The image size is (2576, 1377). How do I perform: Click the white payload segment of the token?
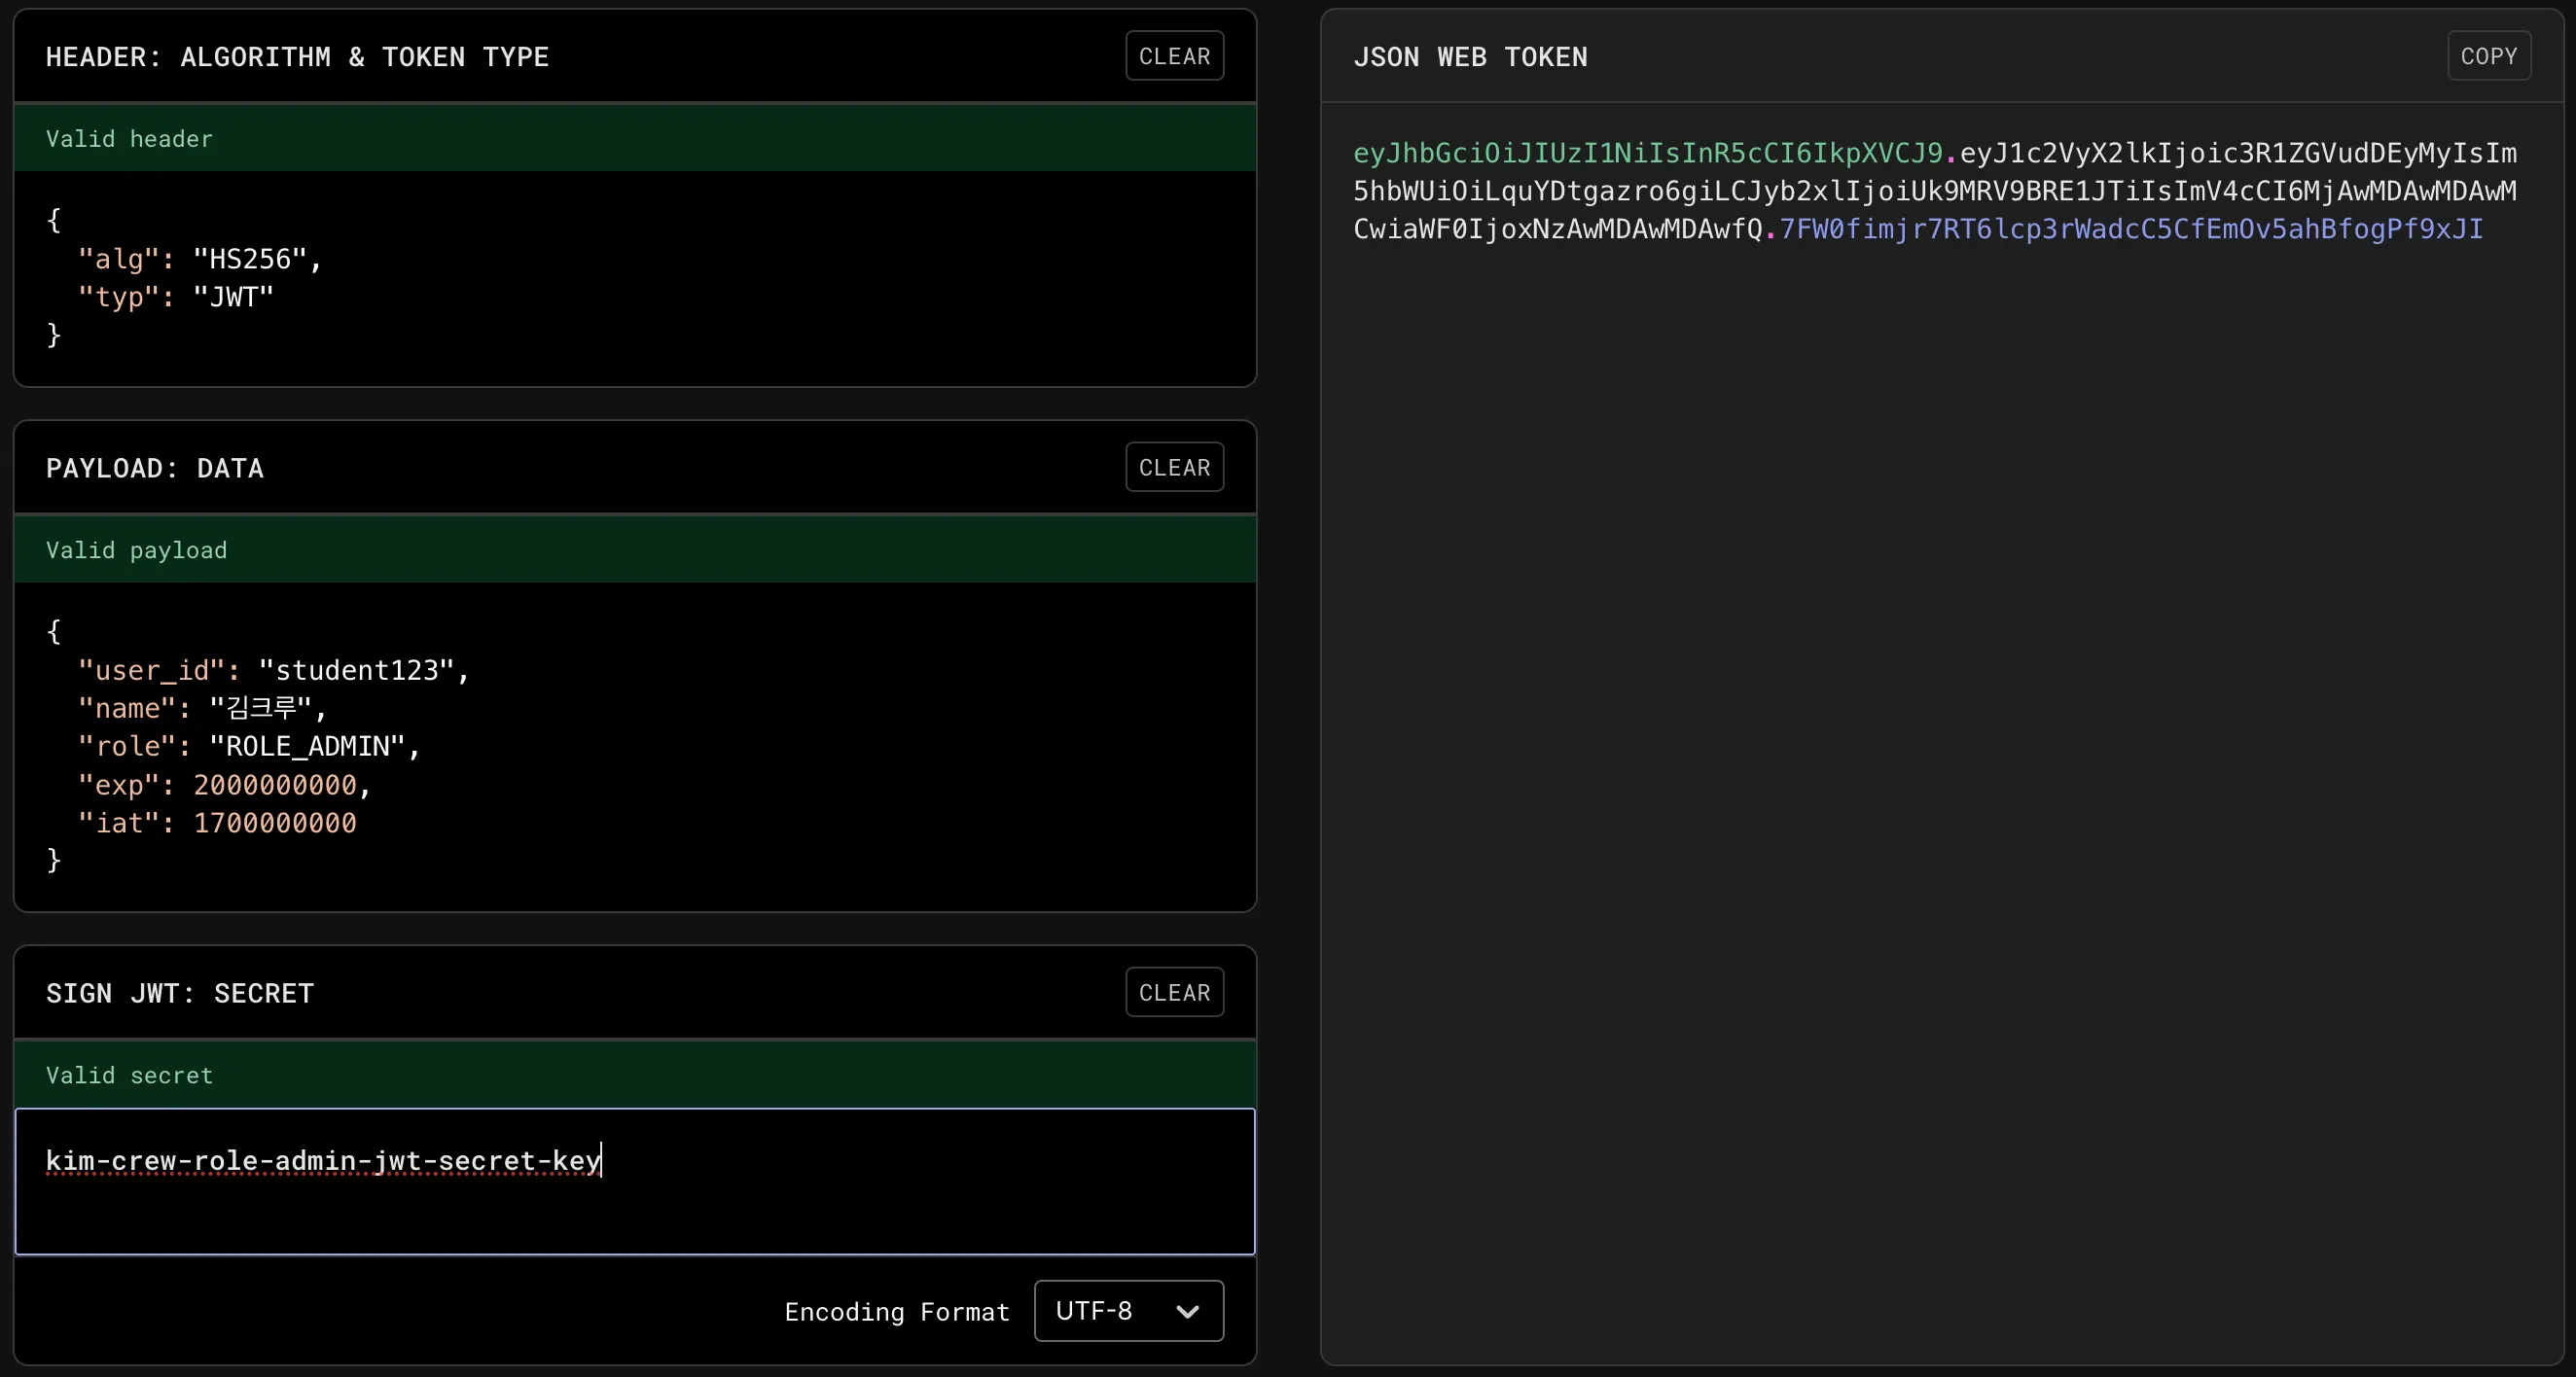pos(1934,191)
